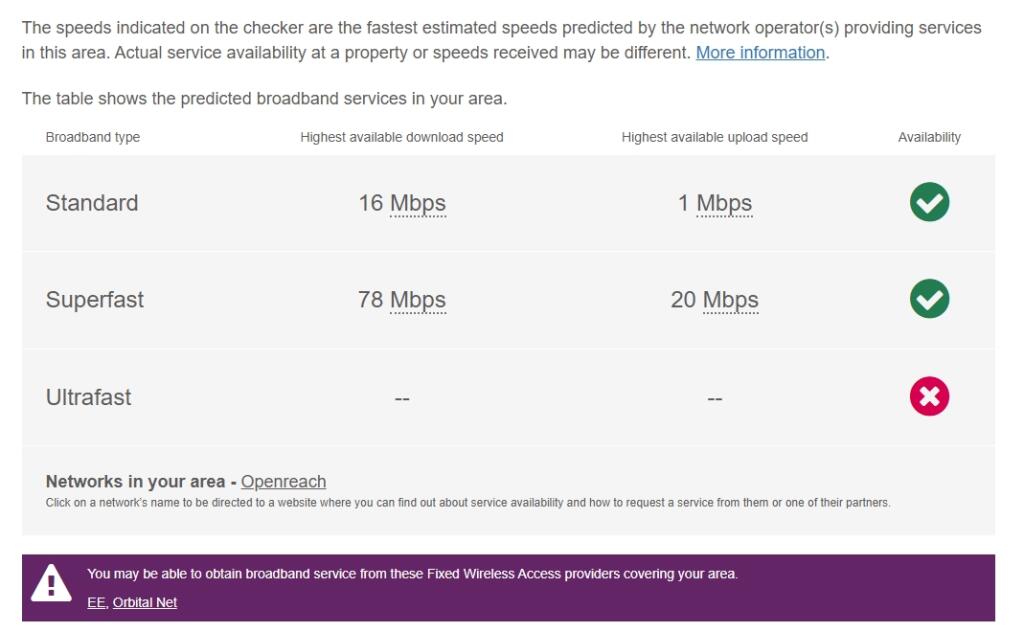Click the green availability checkmark for Superfast

(x=928, y=299)
